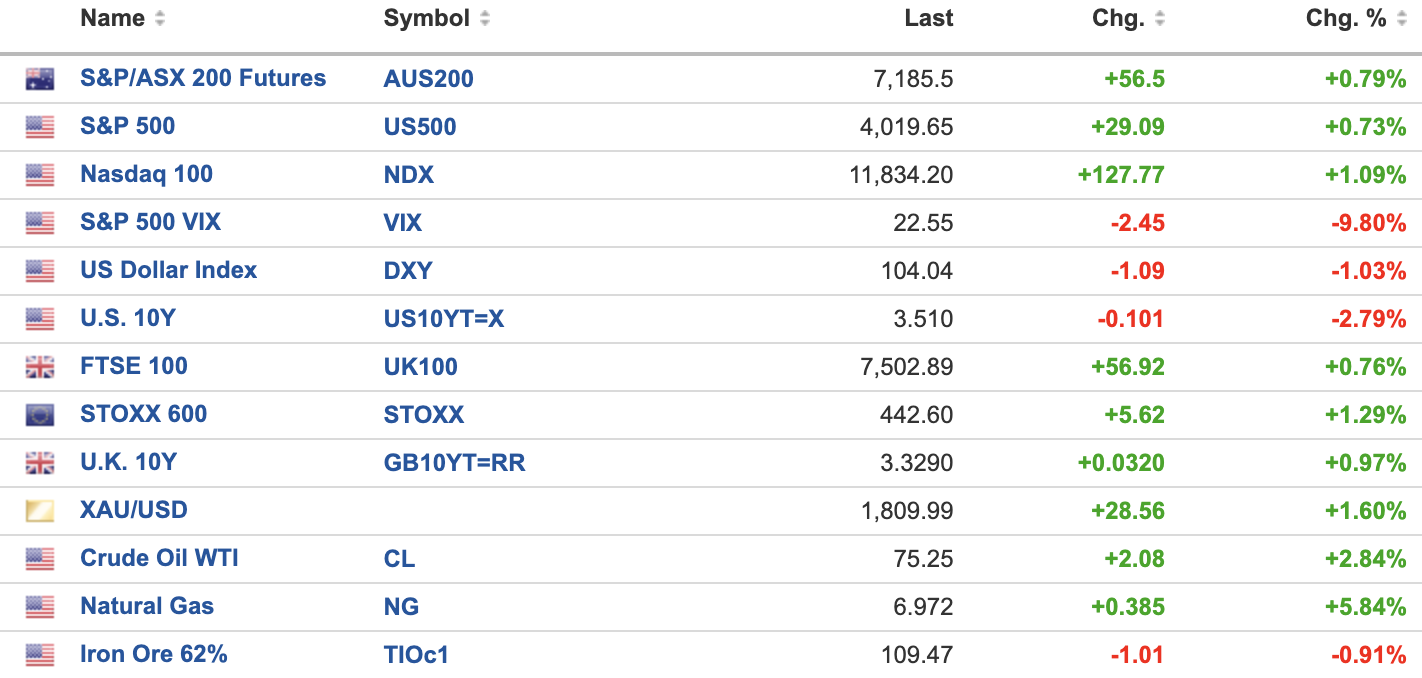This screenshot has width=1422, height=678.
Task: Click the GB10YT=RR symbol link
Action: coord(454,463)
